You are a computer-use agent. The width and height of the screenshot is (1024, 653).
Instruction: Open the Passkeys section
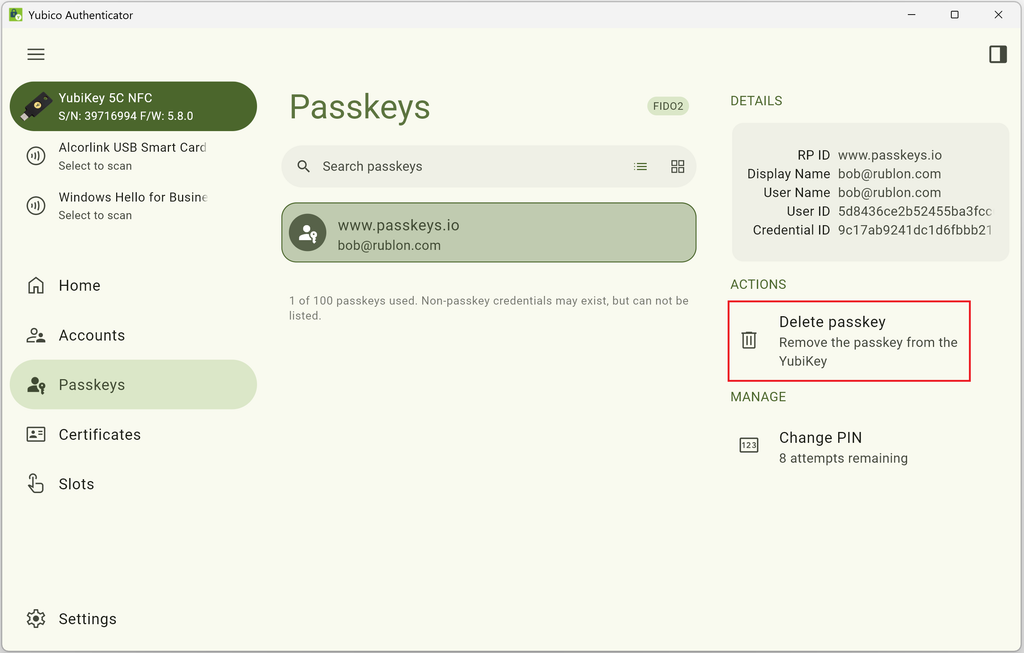click(133, 385)
